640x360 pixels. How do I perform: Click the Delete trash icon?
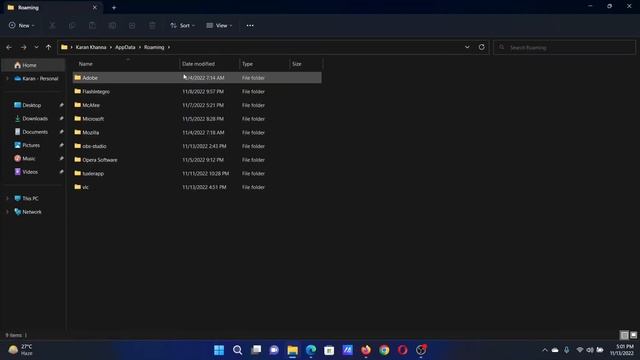tap(152, 25)
